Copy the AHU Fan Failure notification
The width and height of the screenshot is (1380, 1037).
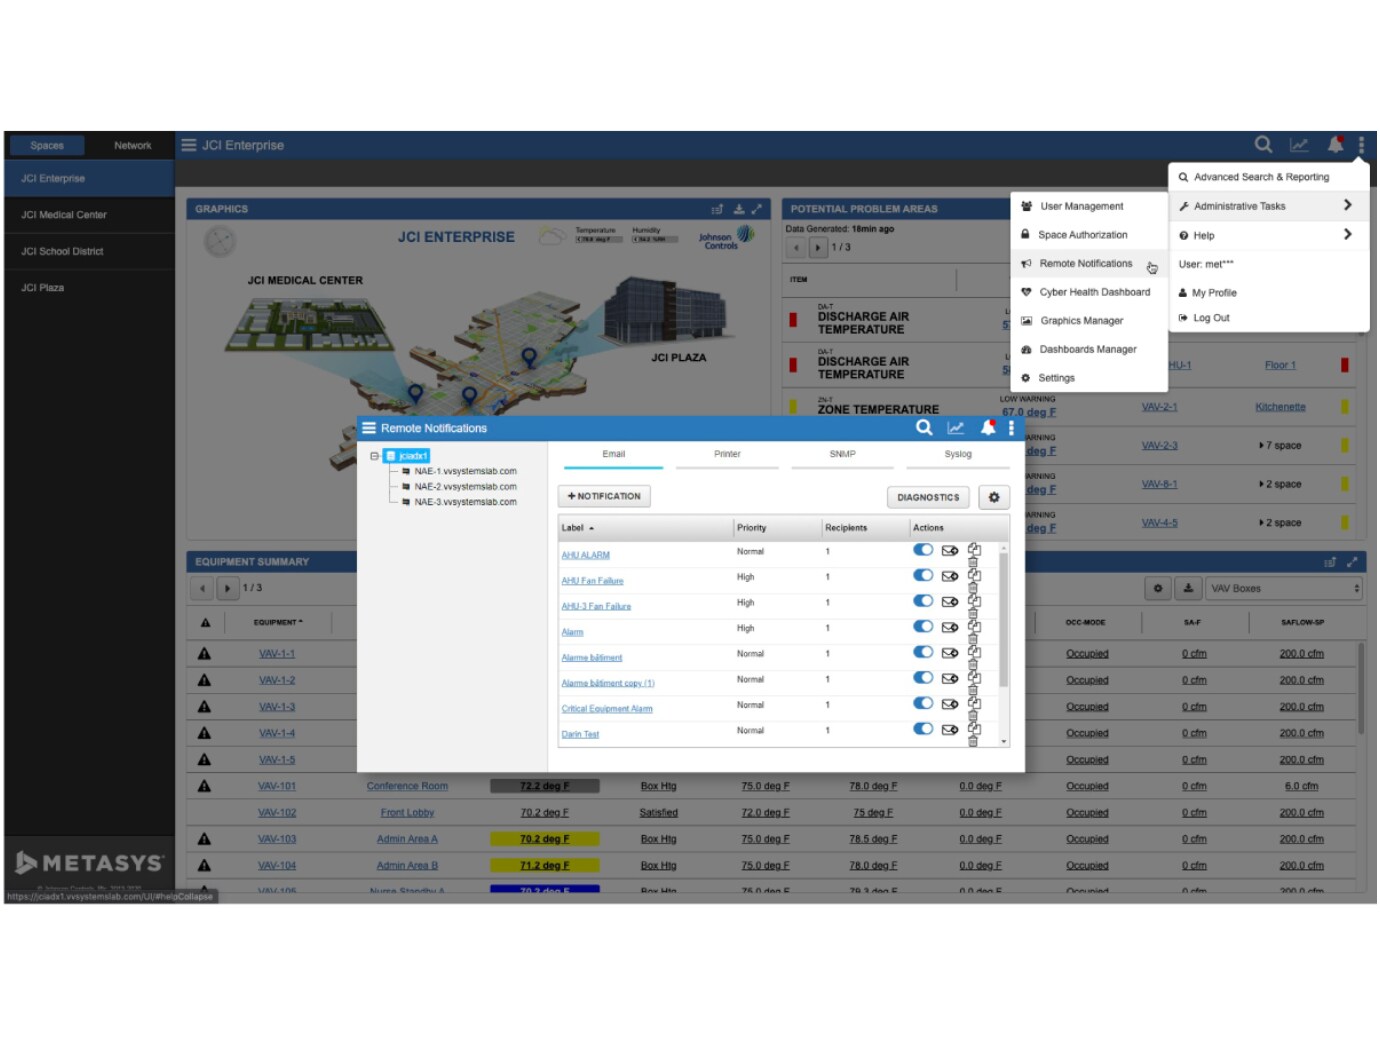[x=975, y=573]
